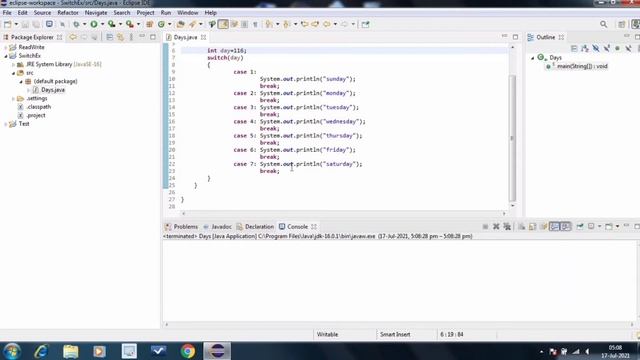This screenshot has width=640, height=360.
Task: Click the Coverage run icon in toolbar
Action: coord(111,24)
